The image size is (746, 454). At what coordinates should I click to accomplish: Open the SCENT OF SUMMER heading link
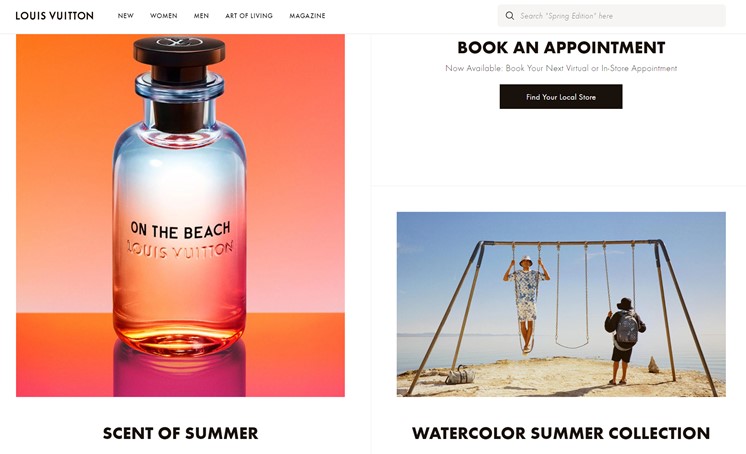point(180,433)
